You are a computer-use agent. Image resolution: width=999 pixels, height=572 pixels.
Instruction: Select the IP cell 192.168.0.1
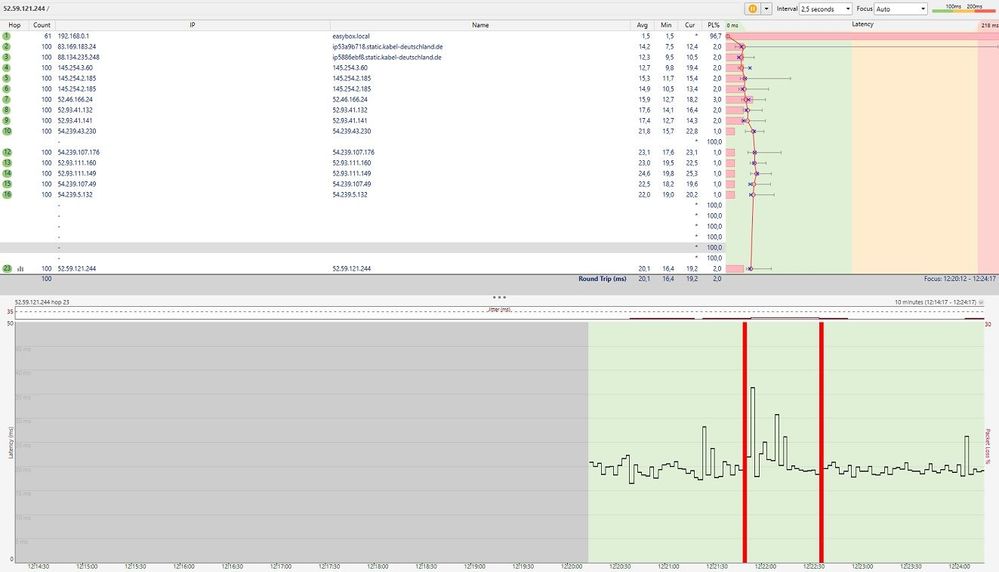coord(73,36)
